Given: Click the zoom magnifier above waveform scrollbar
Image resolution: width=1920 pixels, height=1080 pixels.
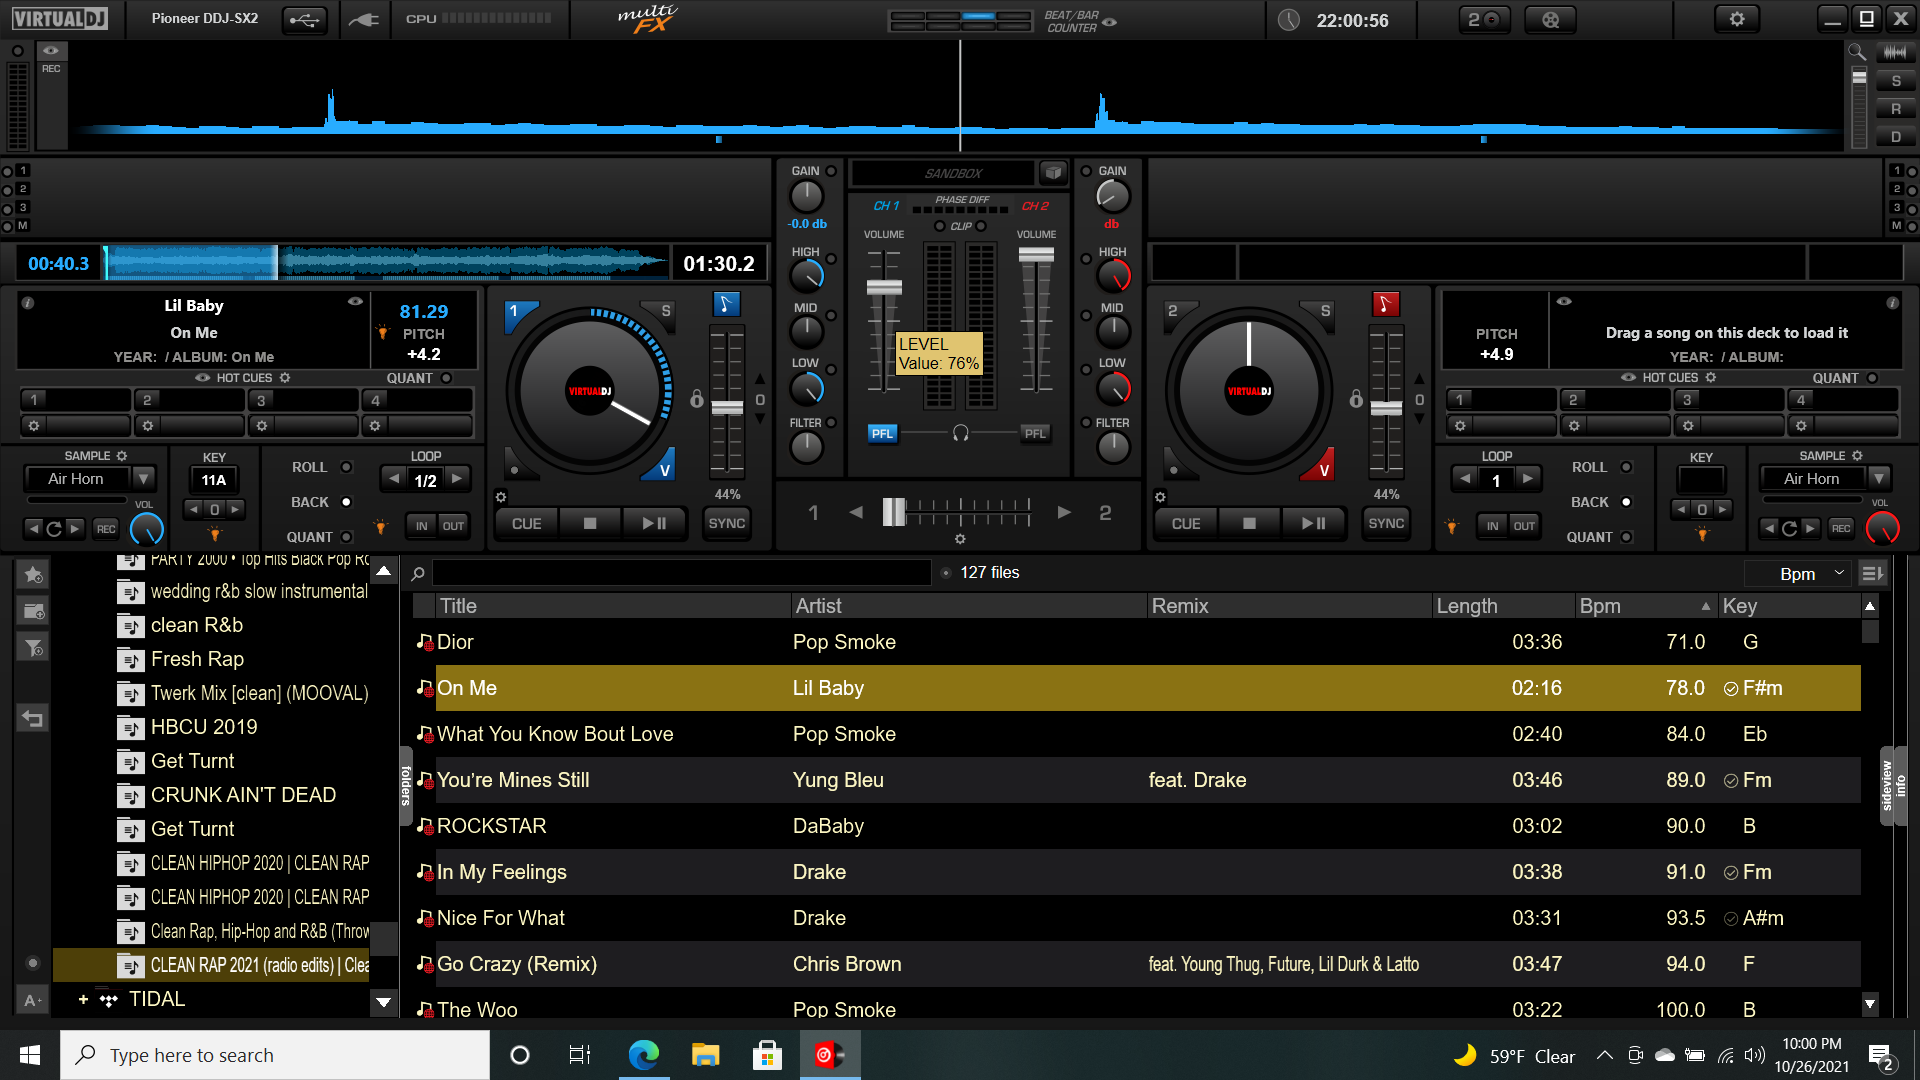Looking at the screenshot, I should pyautogui.click(x=1857, y=52).
